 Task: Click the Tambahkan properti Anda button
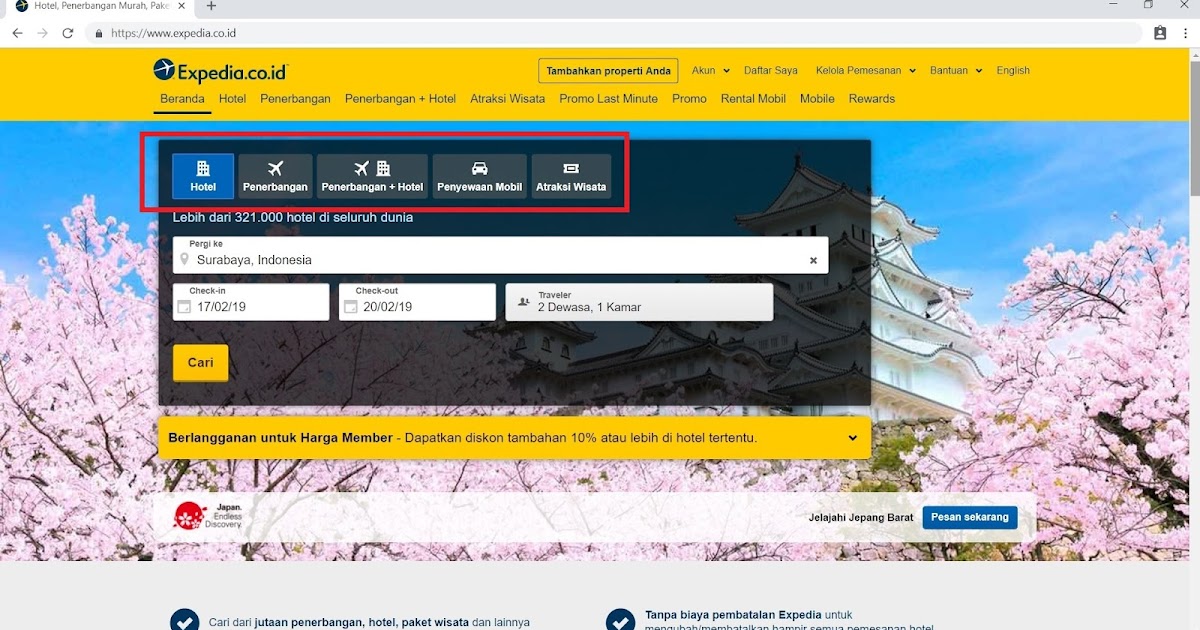click(608, 71)
